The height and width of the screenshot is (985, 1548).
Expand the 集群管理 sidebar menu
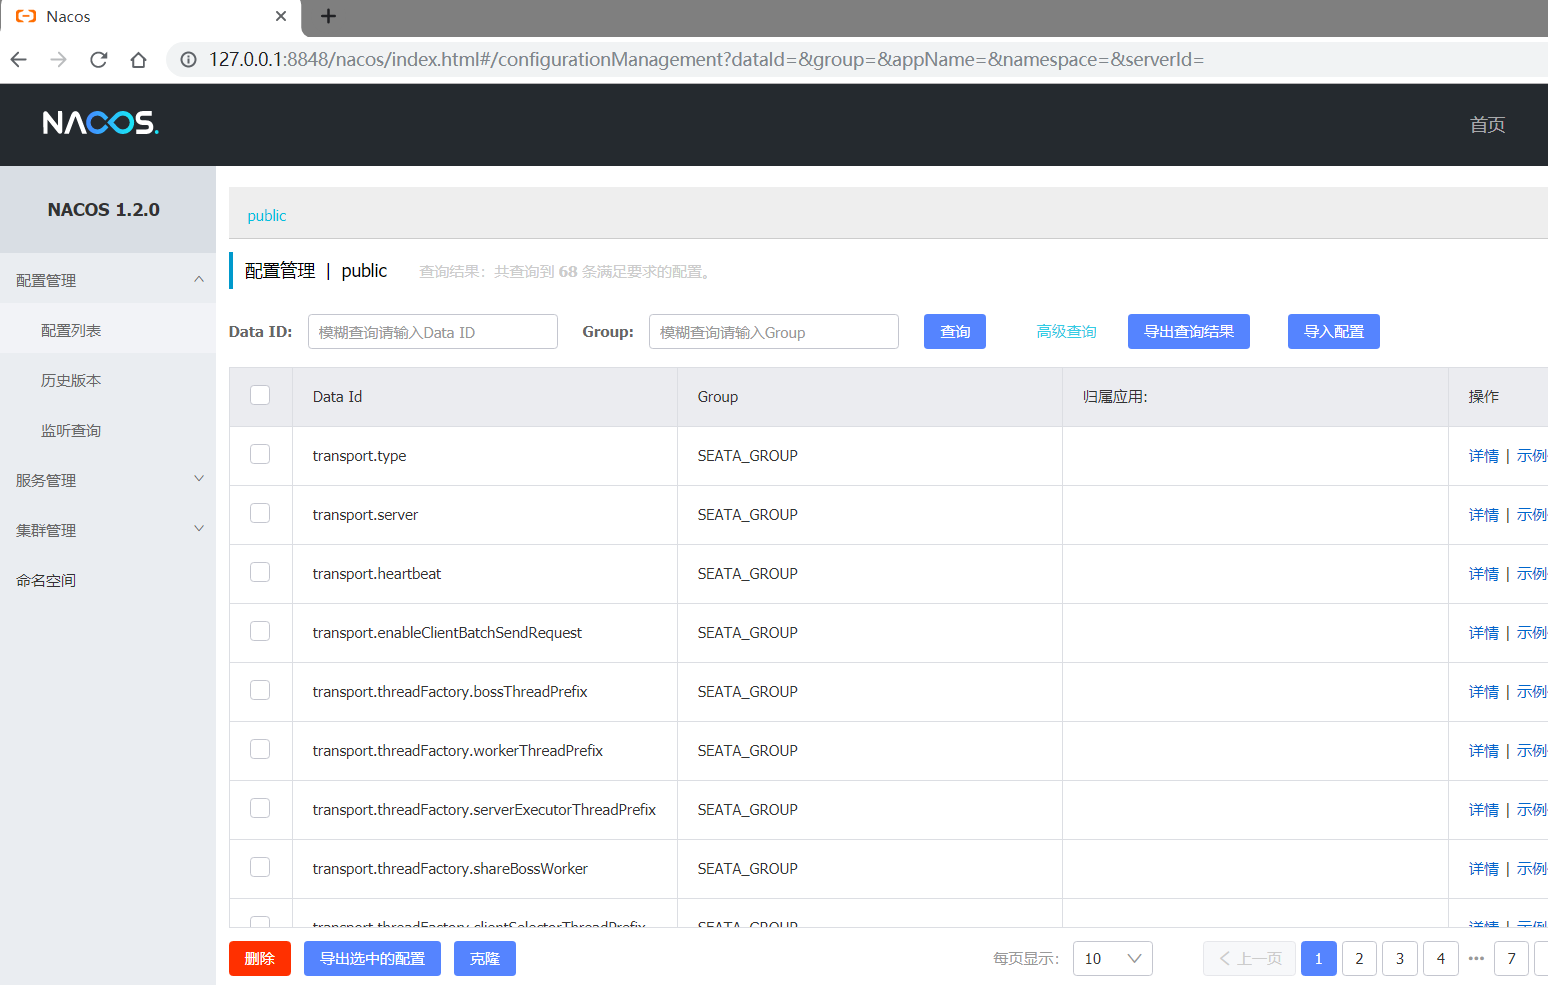tap(108, 530)
